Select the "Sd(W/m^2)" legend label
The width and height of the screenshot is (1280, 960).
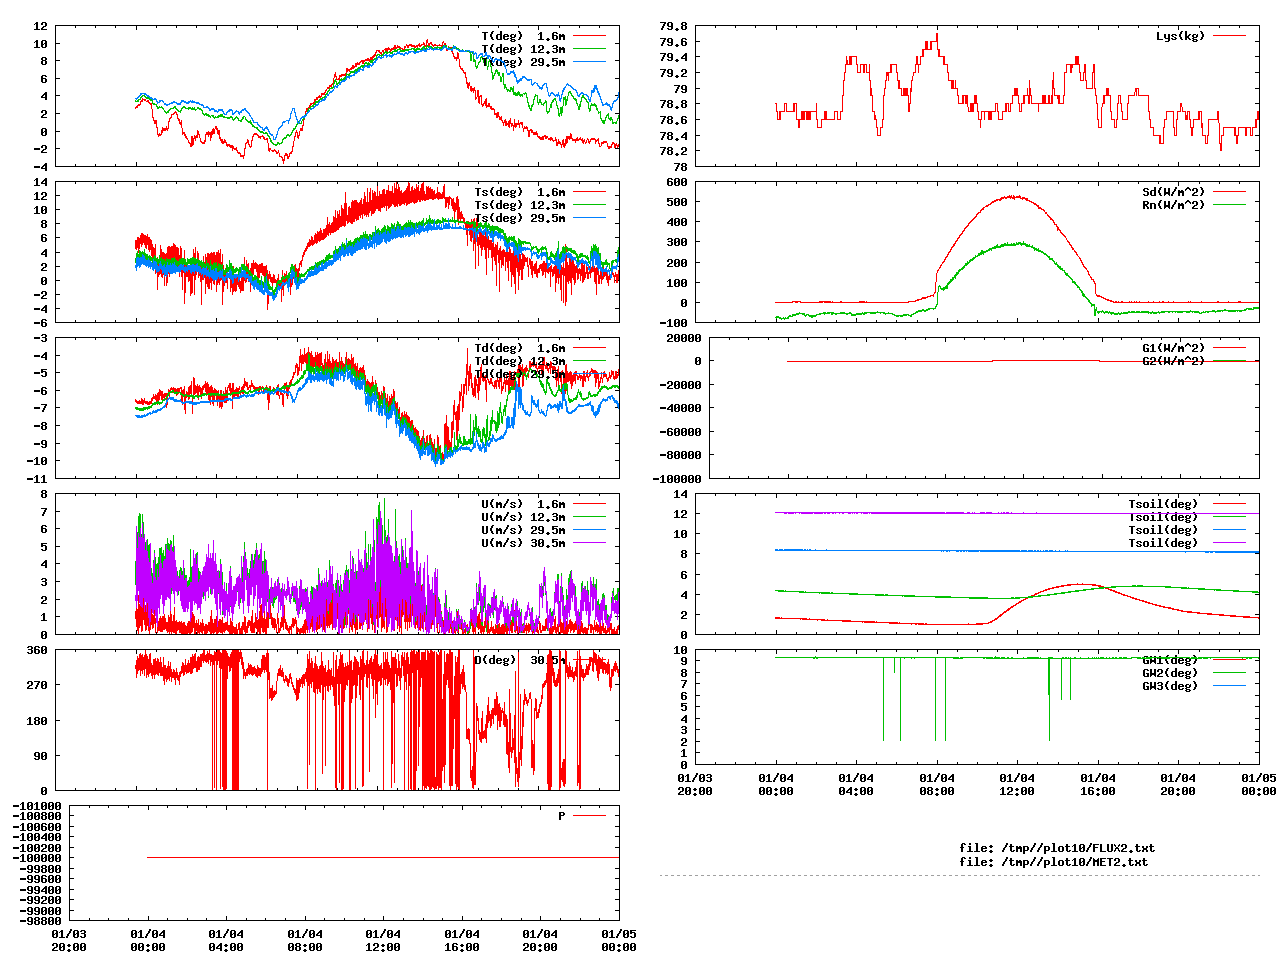[1174, 192]
